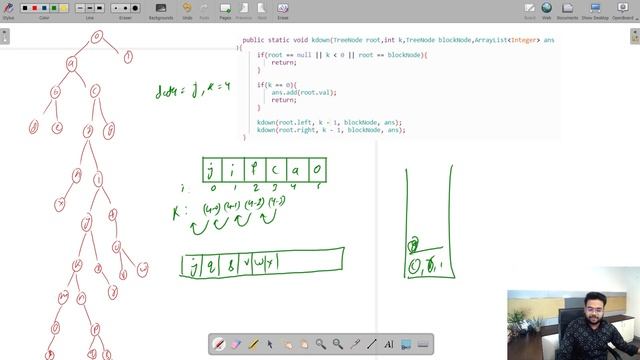The image size is (640, 360).
Task: Undo the last stroke
Action: 187,11
